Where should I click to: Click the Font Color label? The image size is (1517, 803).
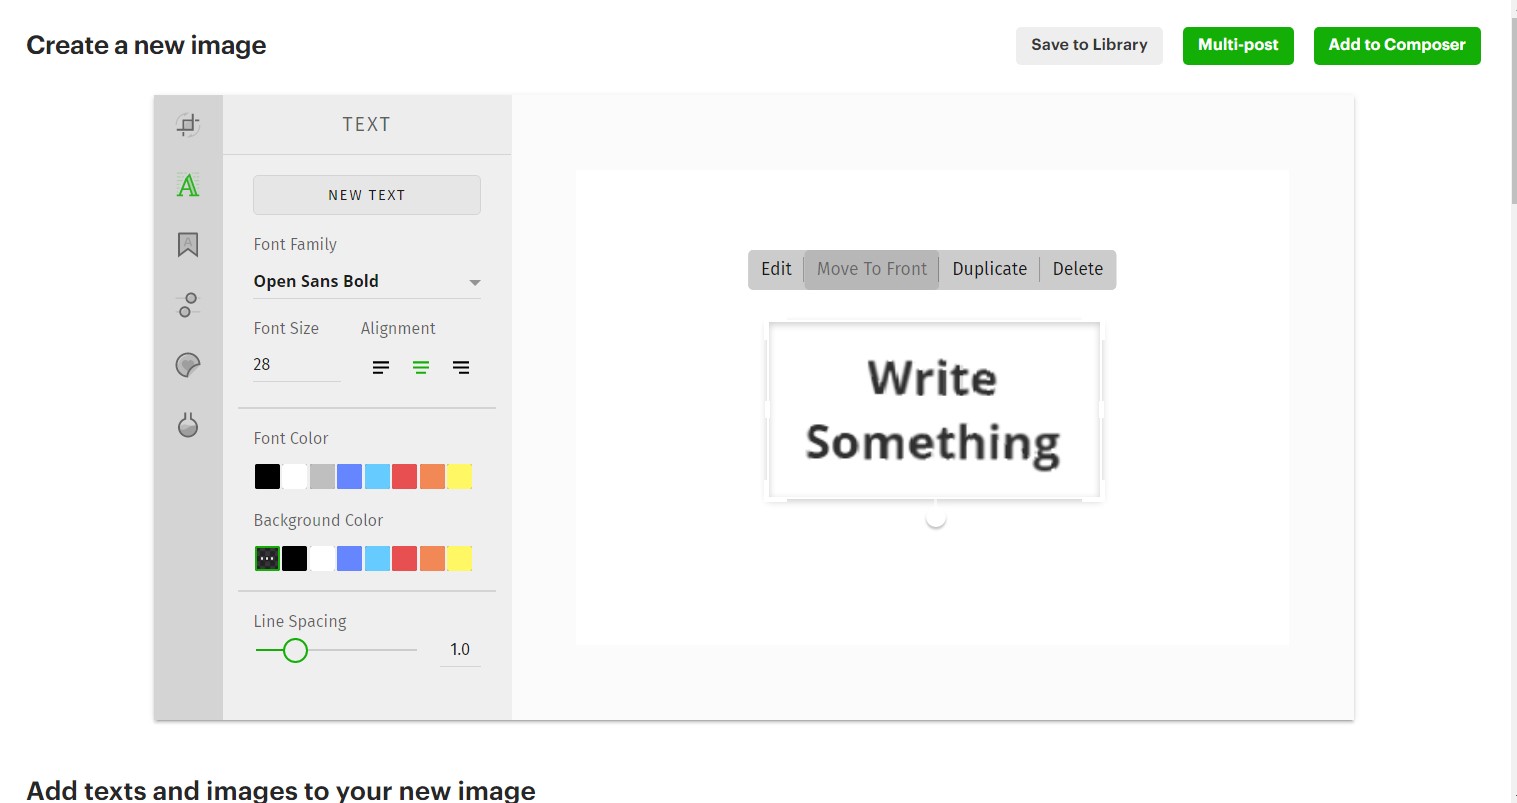click(291, 438)
